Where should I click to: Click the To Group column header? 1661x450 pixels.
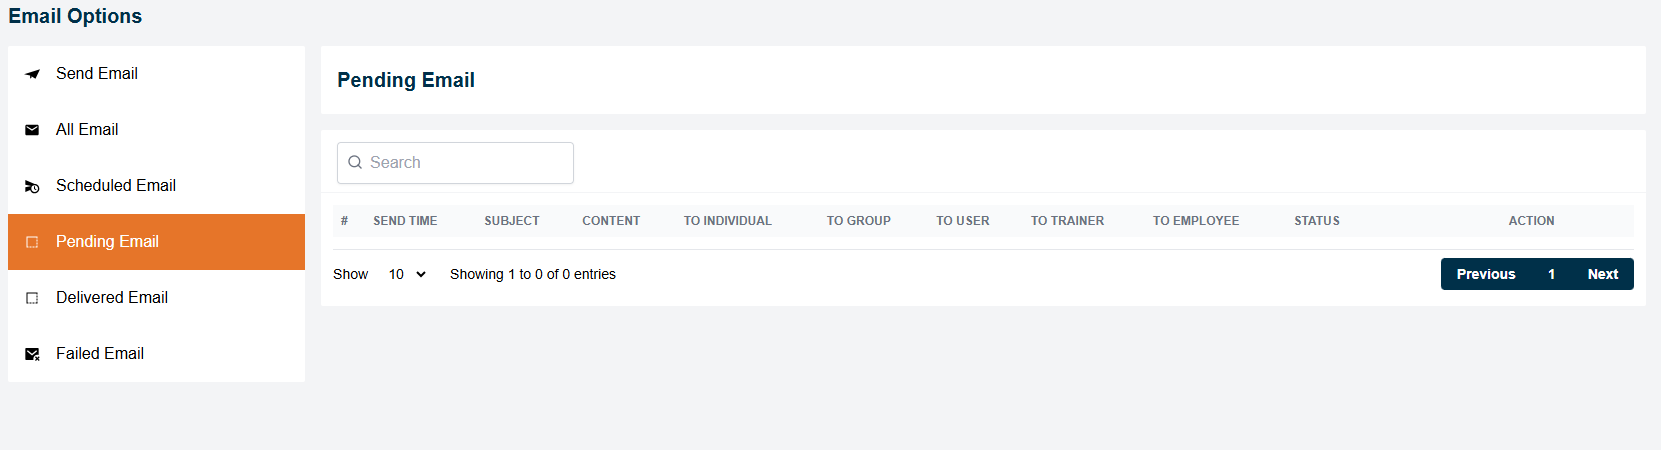pos(858,221)
